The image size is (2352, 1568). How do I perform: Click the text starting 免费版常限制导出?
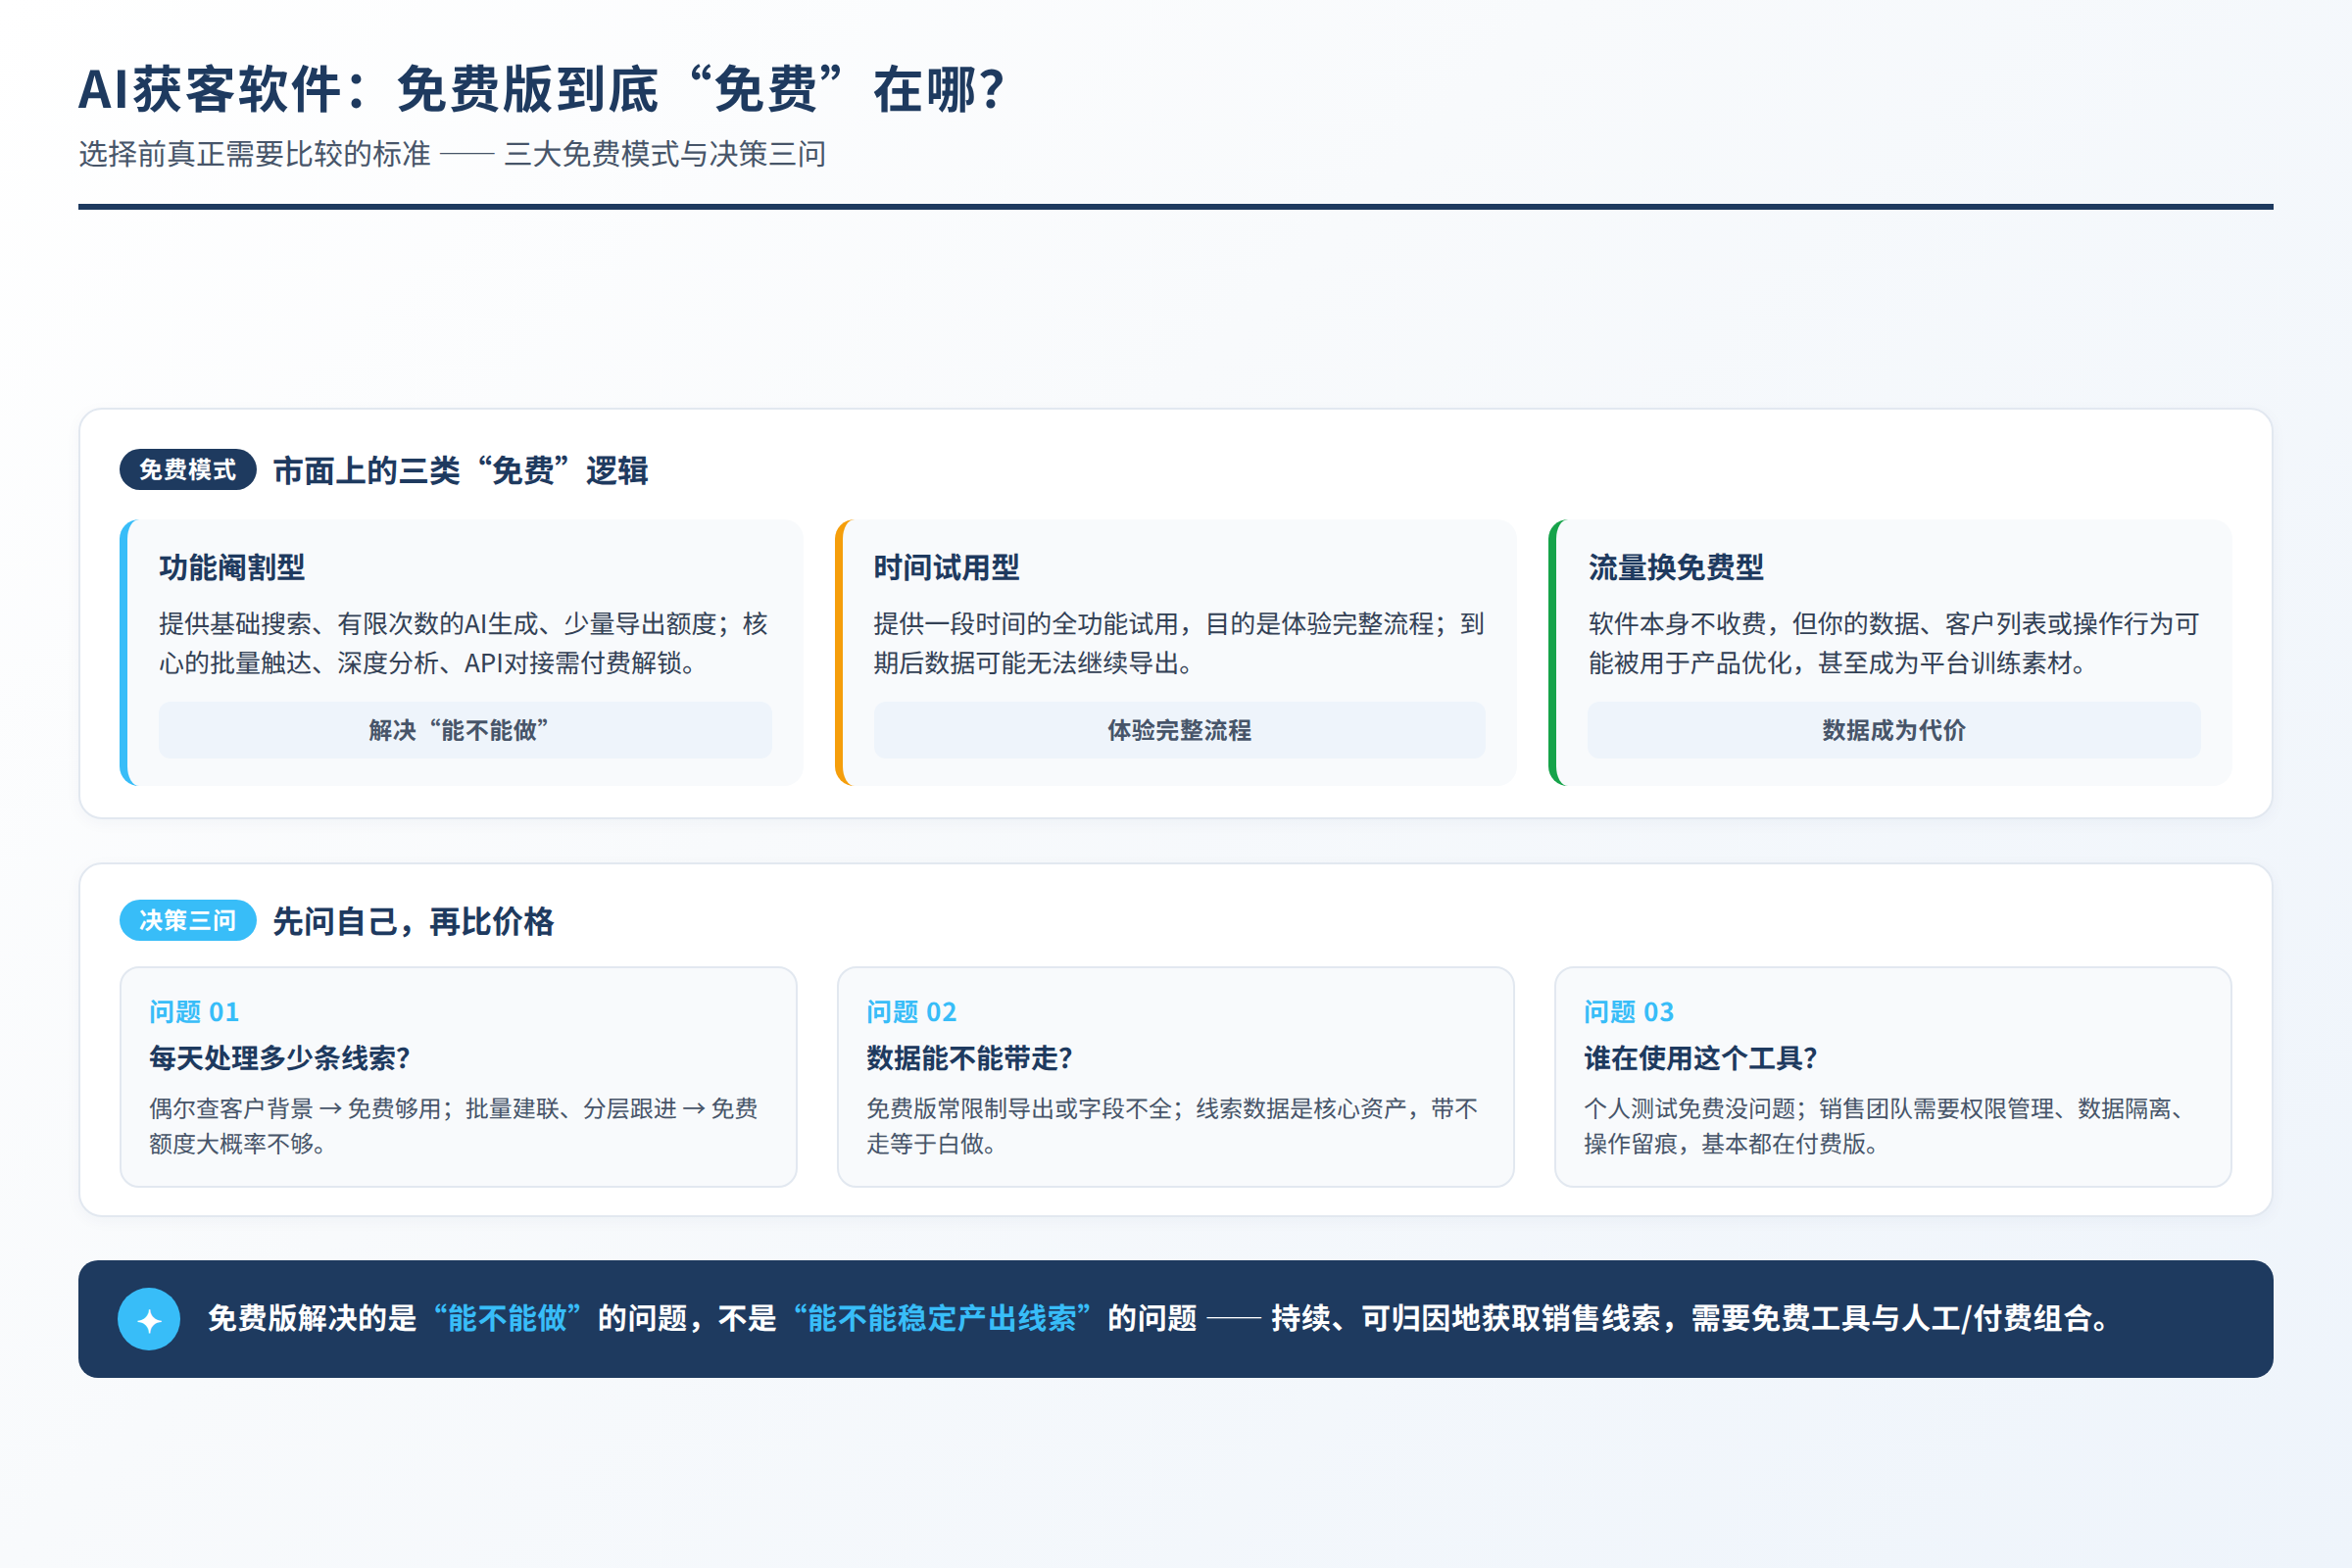(1172, 1126)
